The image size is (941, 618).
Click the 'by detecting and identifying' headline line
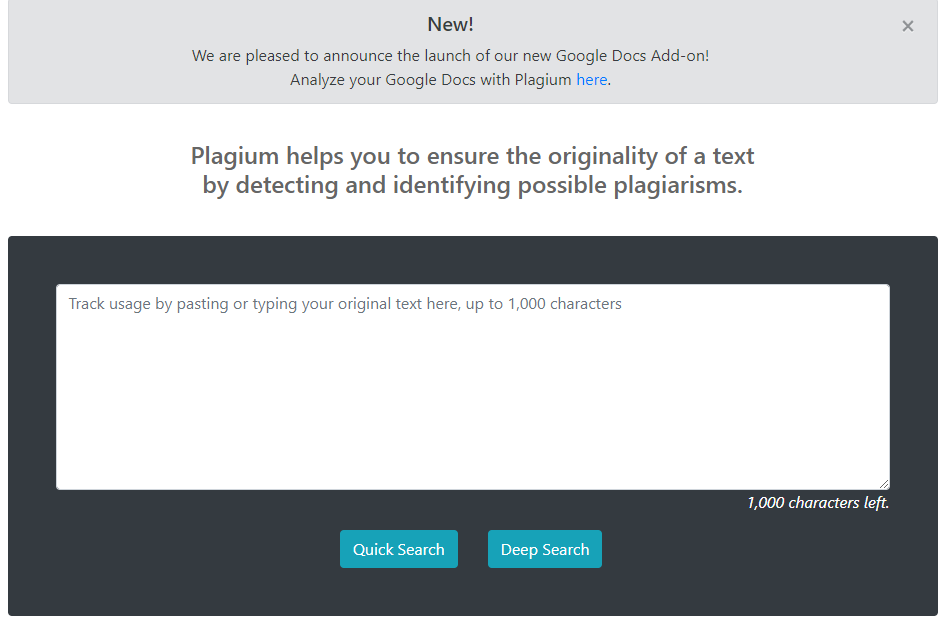(472, 185)
